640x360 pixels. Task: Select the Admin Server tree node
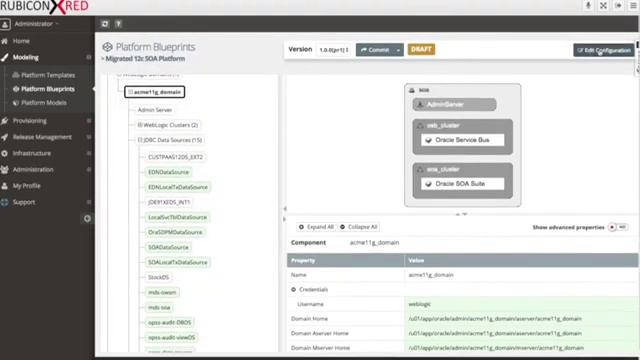click(x=155, y=110)
